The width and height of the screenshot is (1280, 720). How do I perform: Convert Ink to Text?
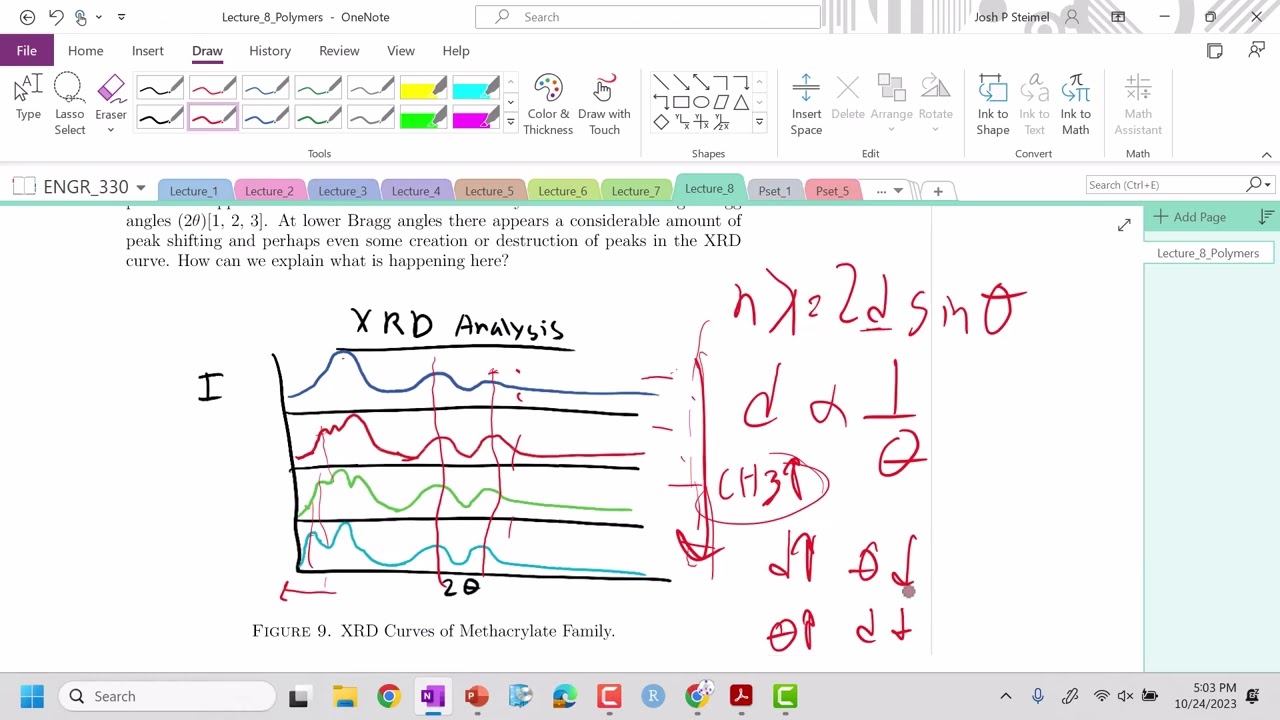(1034, 104)
